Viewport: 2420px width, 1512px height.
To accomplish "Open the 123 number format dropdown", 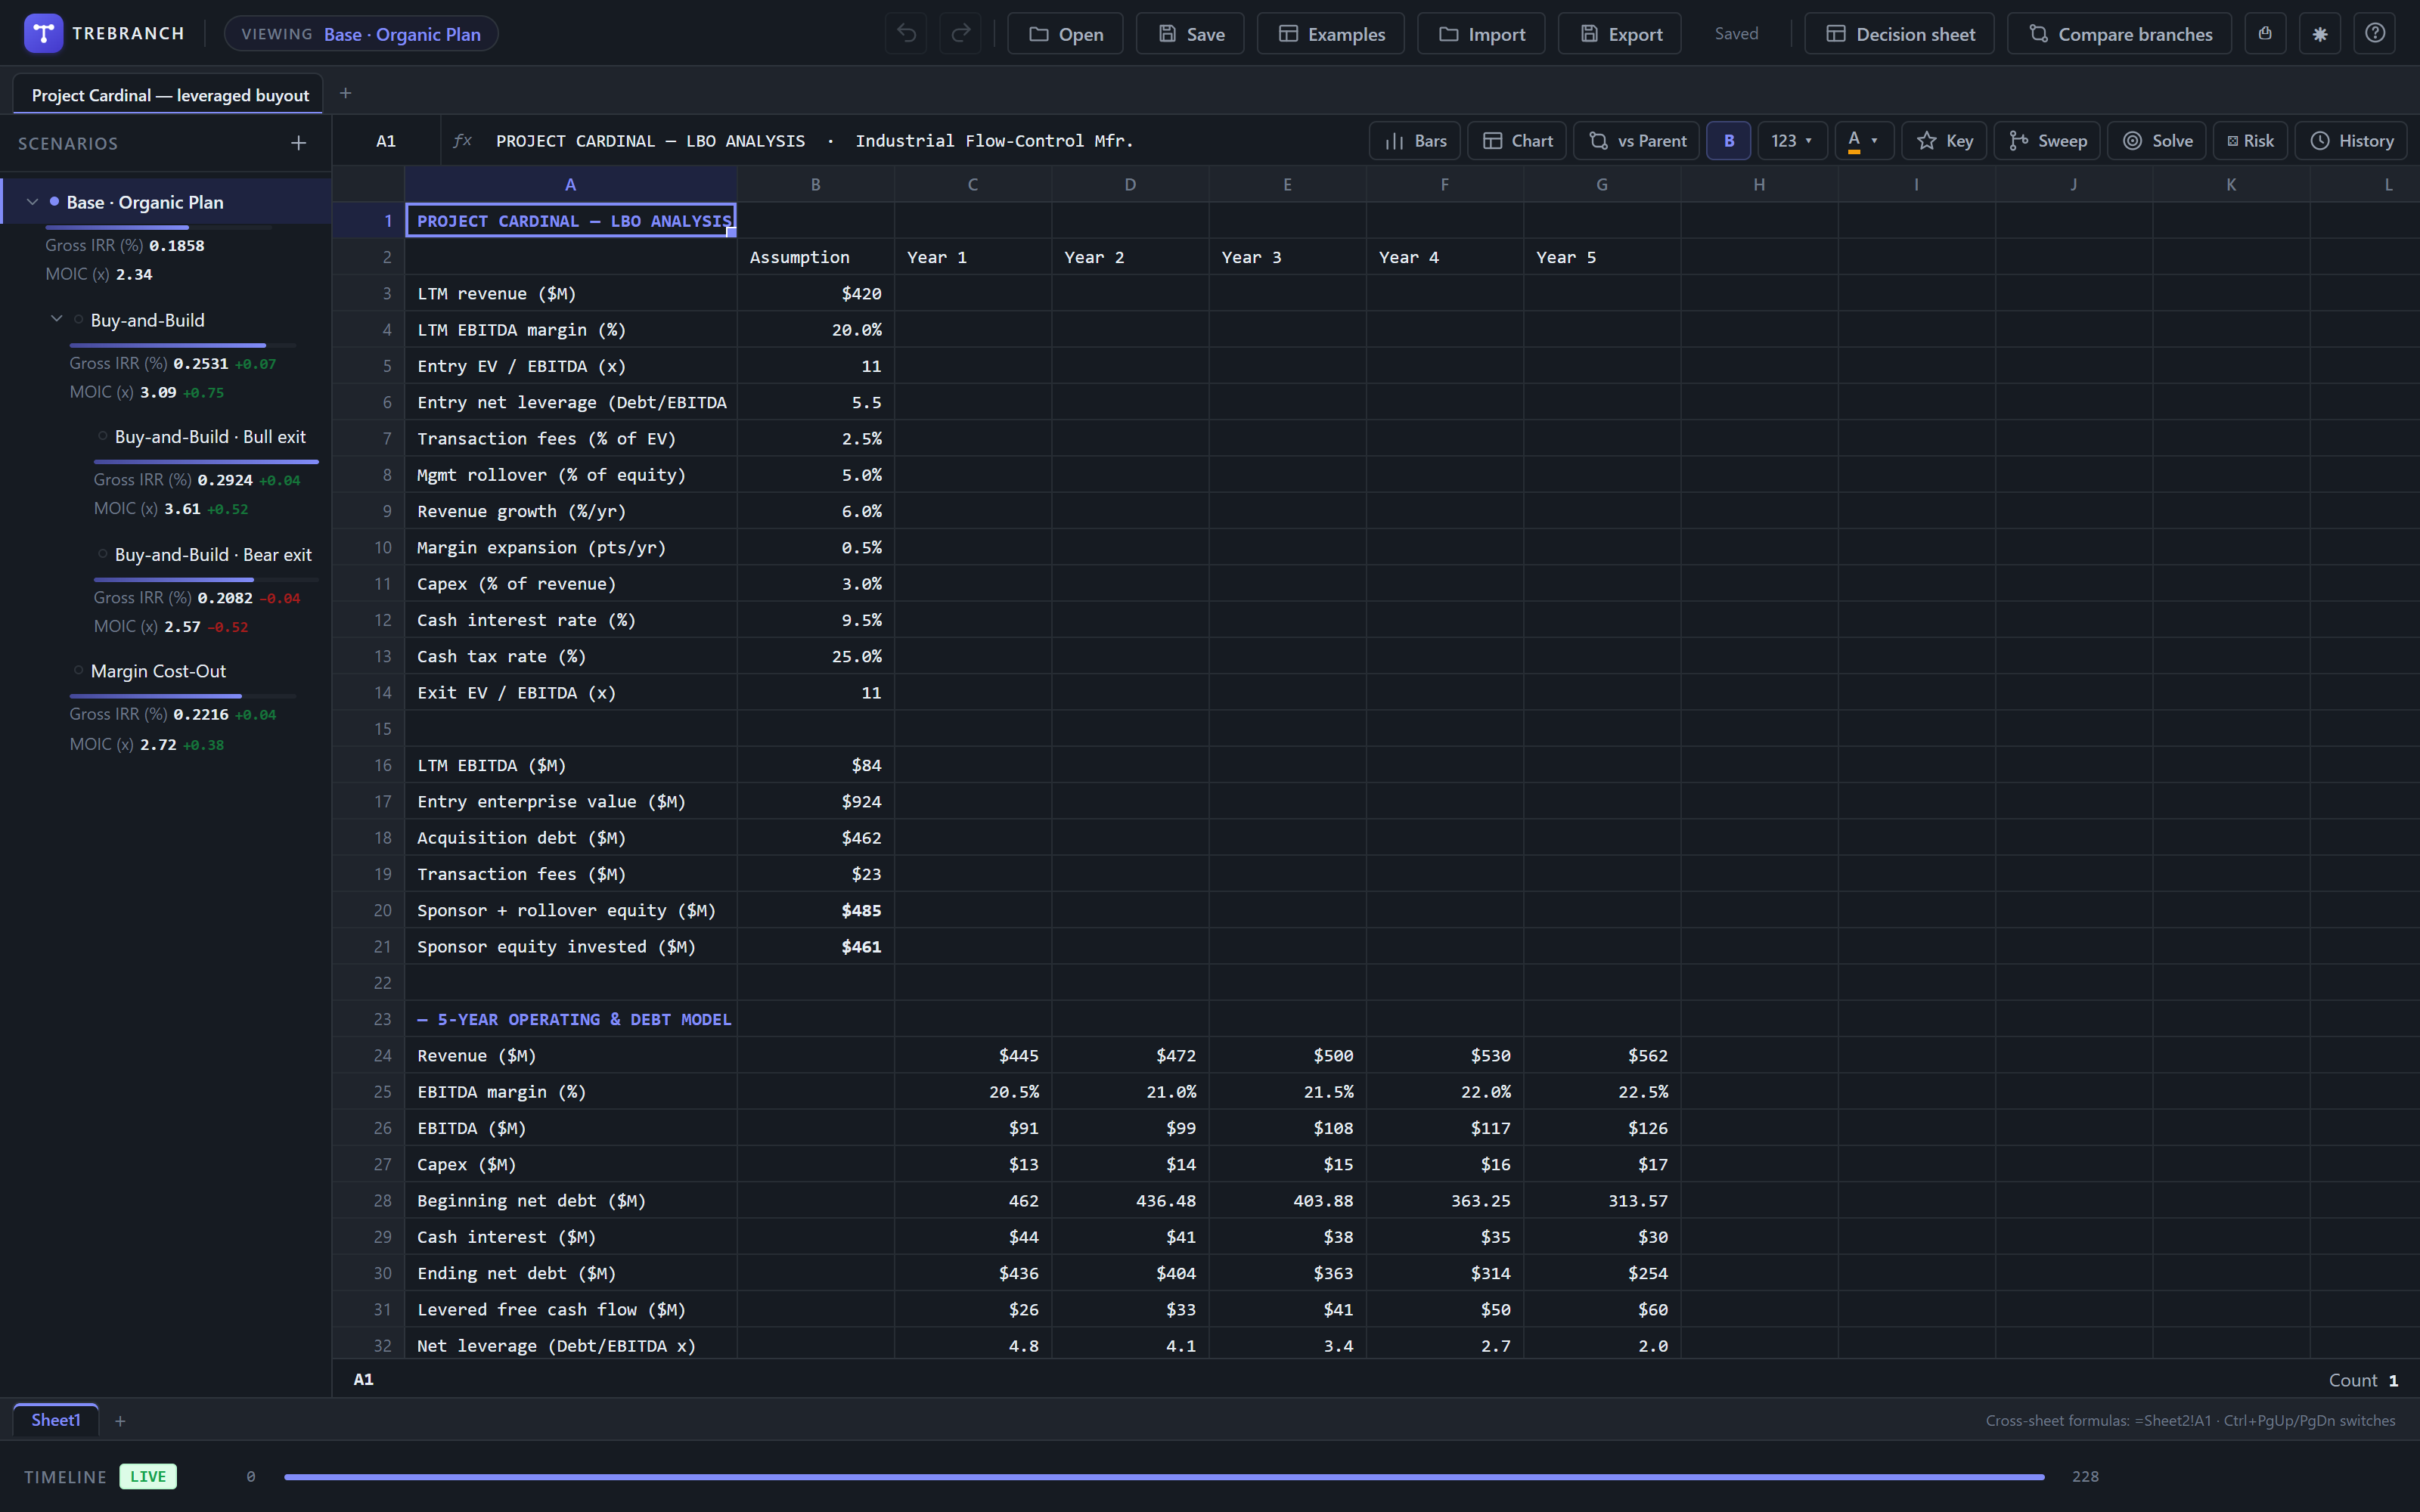I will pos(1792,141).
